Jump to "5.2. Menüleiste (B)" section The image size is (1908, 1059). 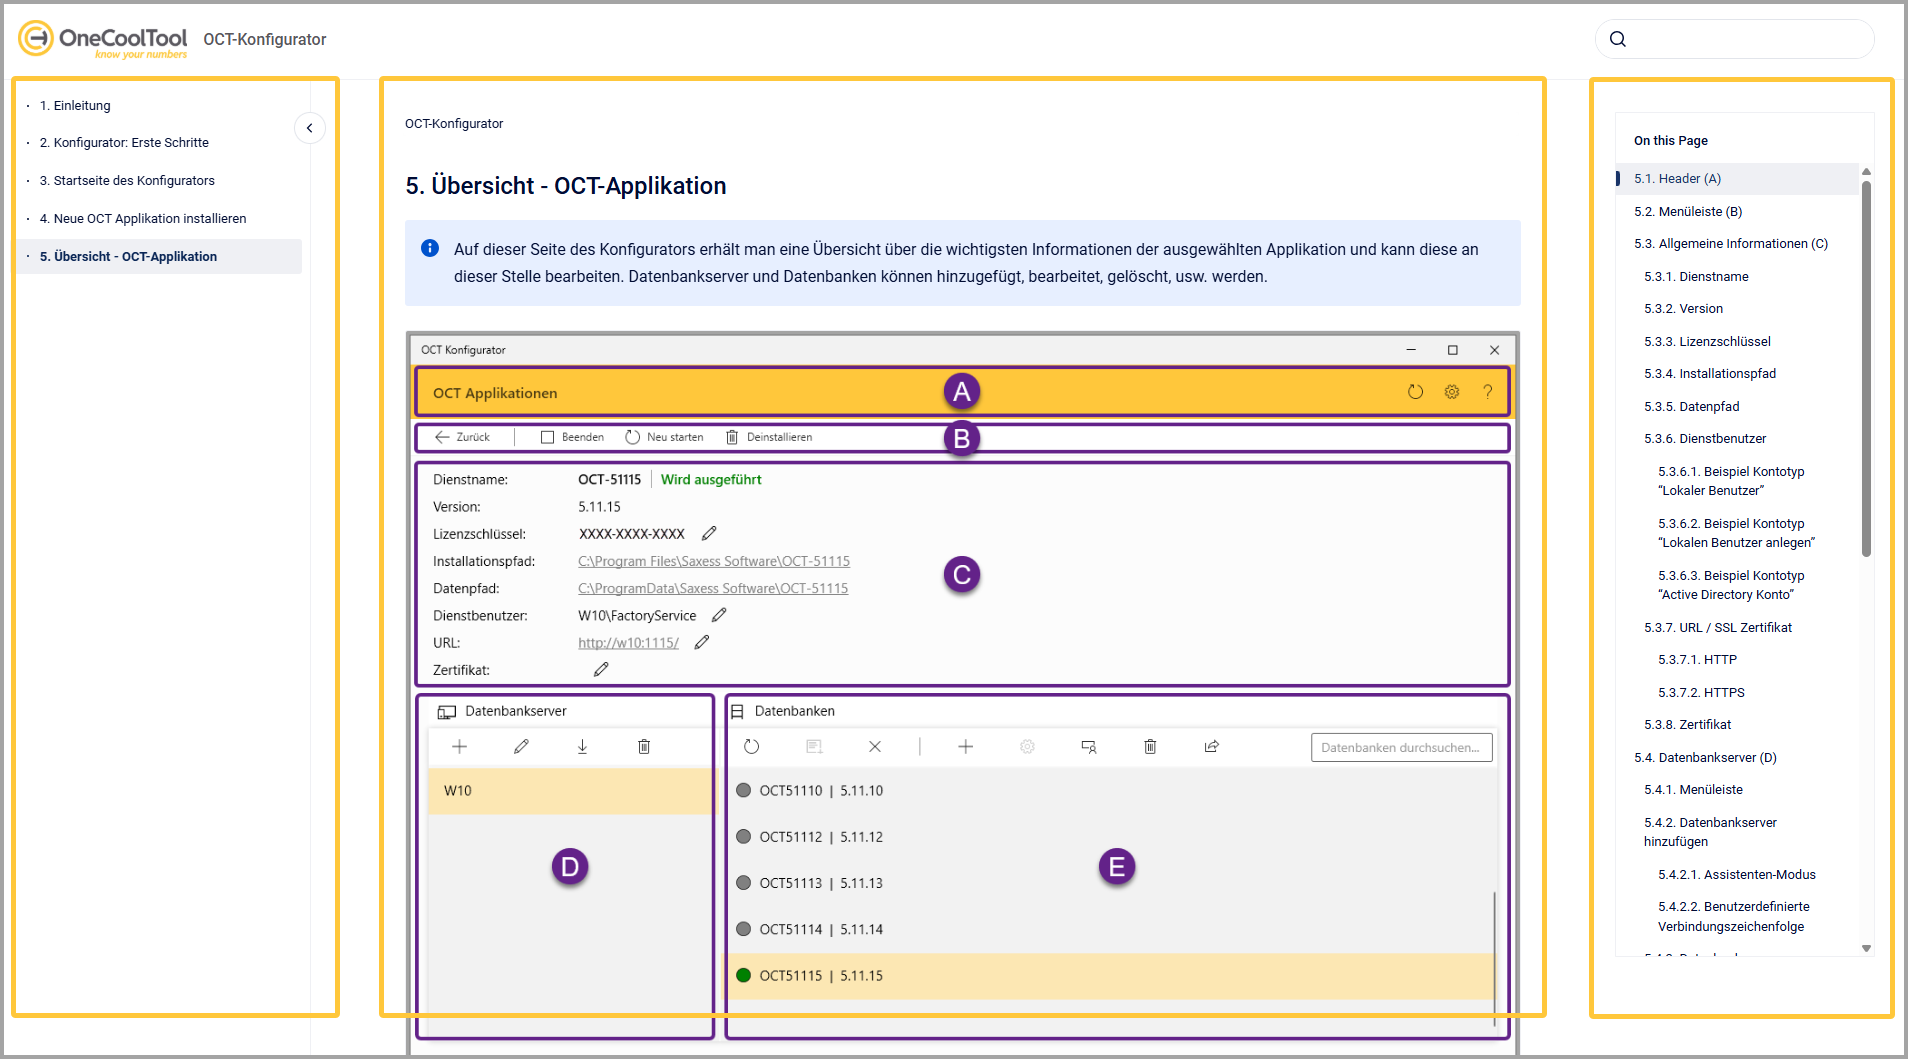click(x=1687, y=212)
